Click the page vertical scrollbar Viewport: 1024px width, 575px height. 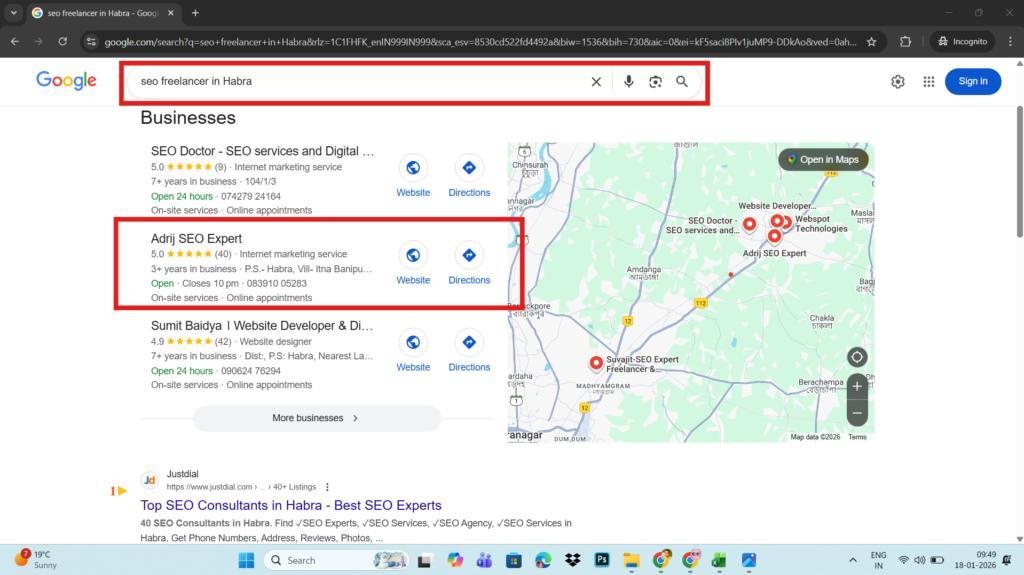[x=1019, y=172]
